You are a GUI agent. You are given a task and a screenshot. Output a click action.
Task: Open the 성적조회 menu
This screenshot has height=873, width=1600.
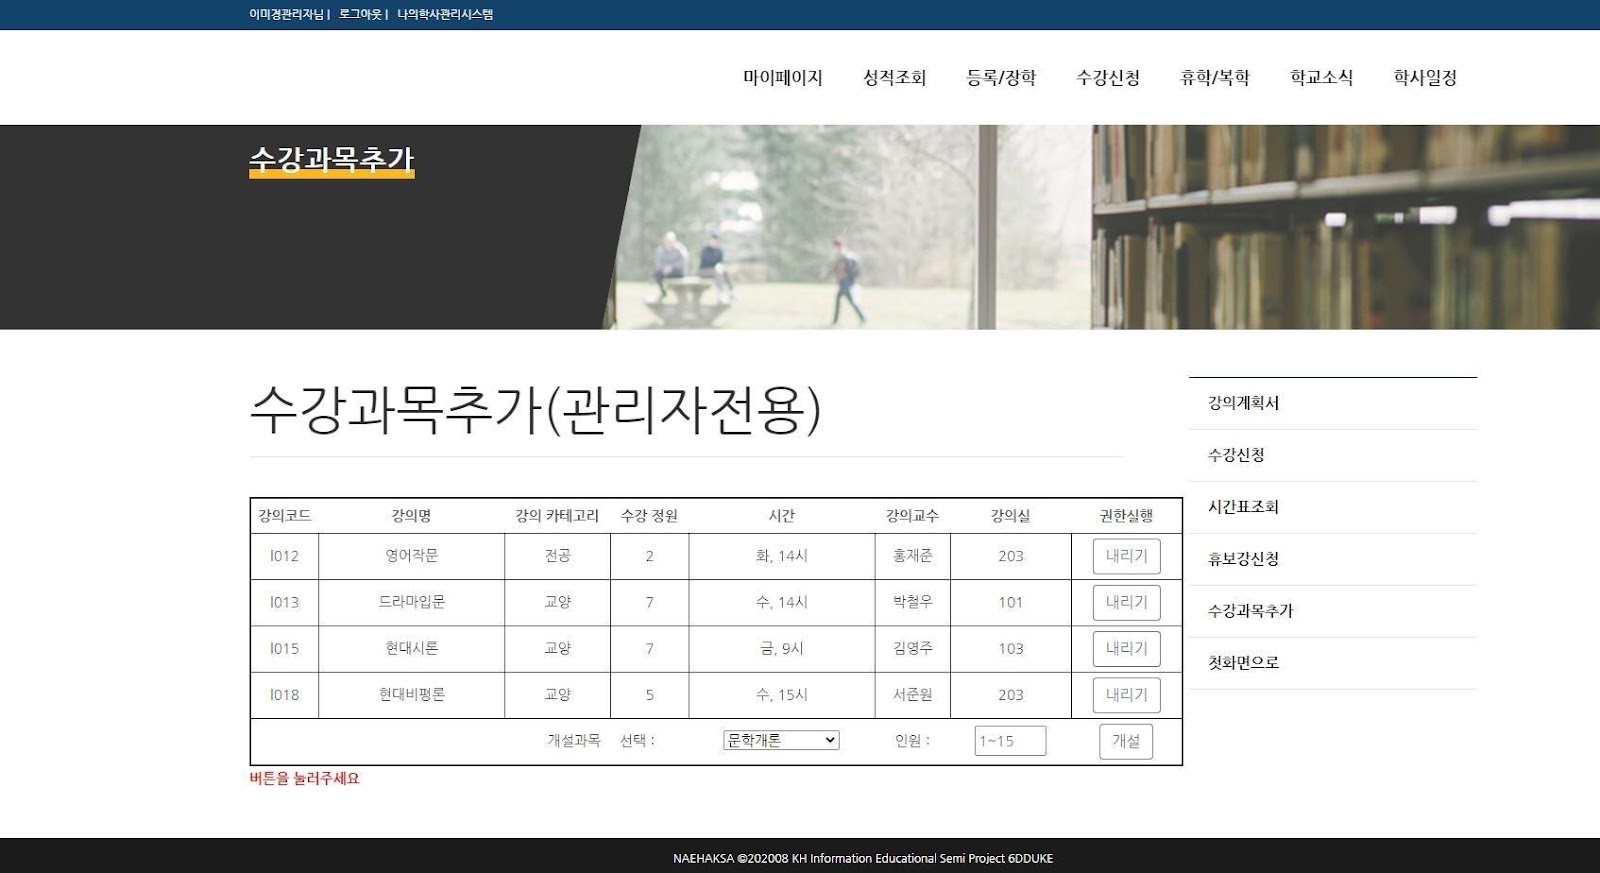click(x=894, y=78)
